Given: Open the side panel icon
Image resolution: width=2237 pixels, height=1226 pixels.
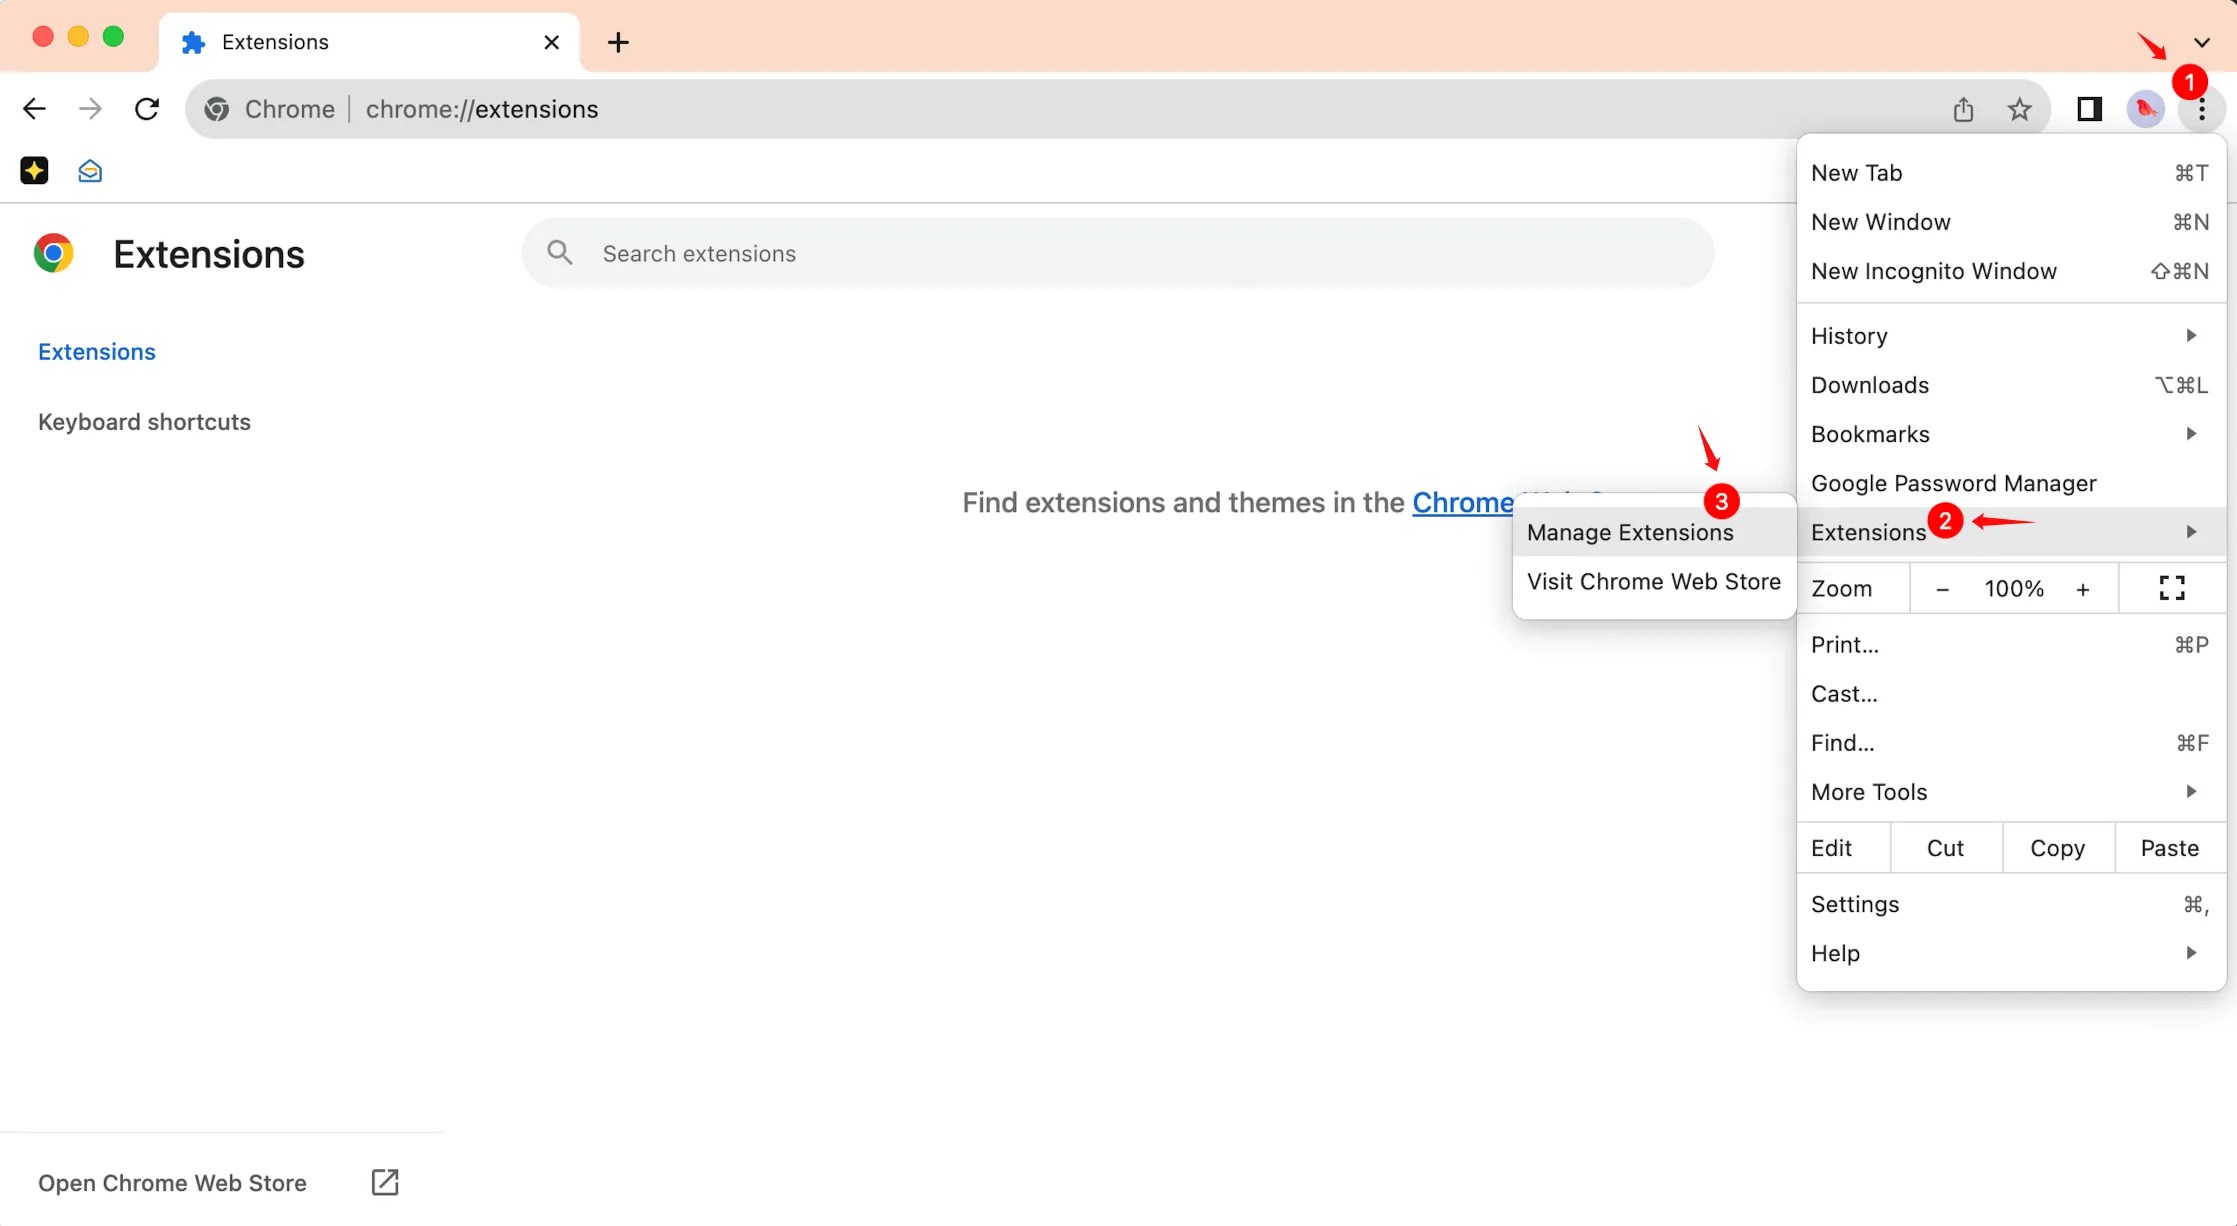Looking at the screenshot, I should 2089,109.
